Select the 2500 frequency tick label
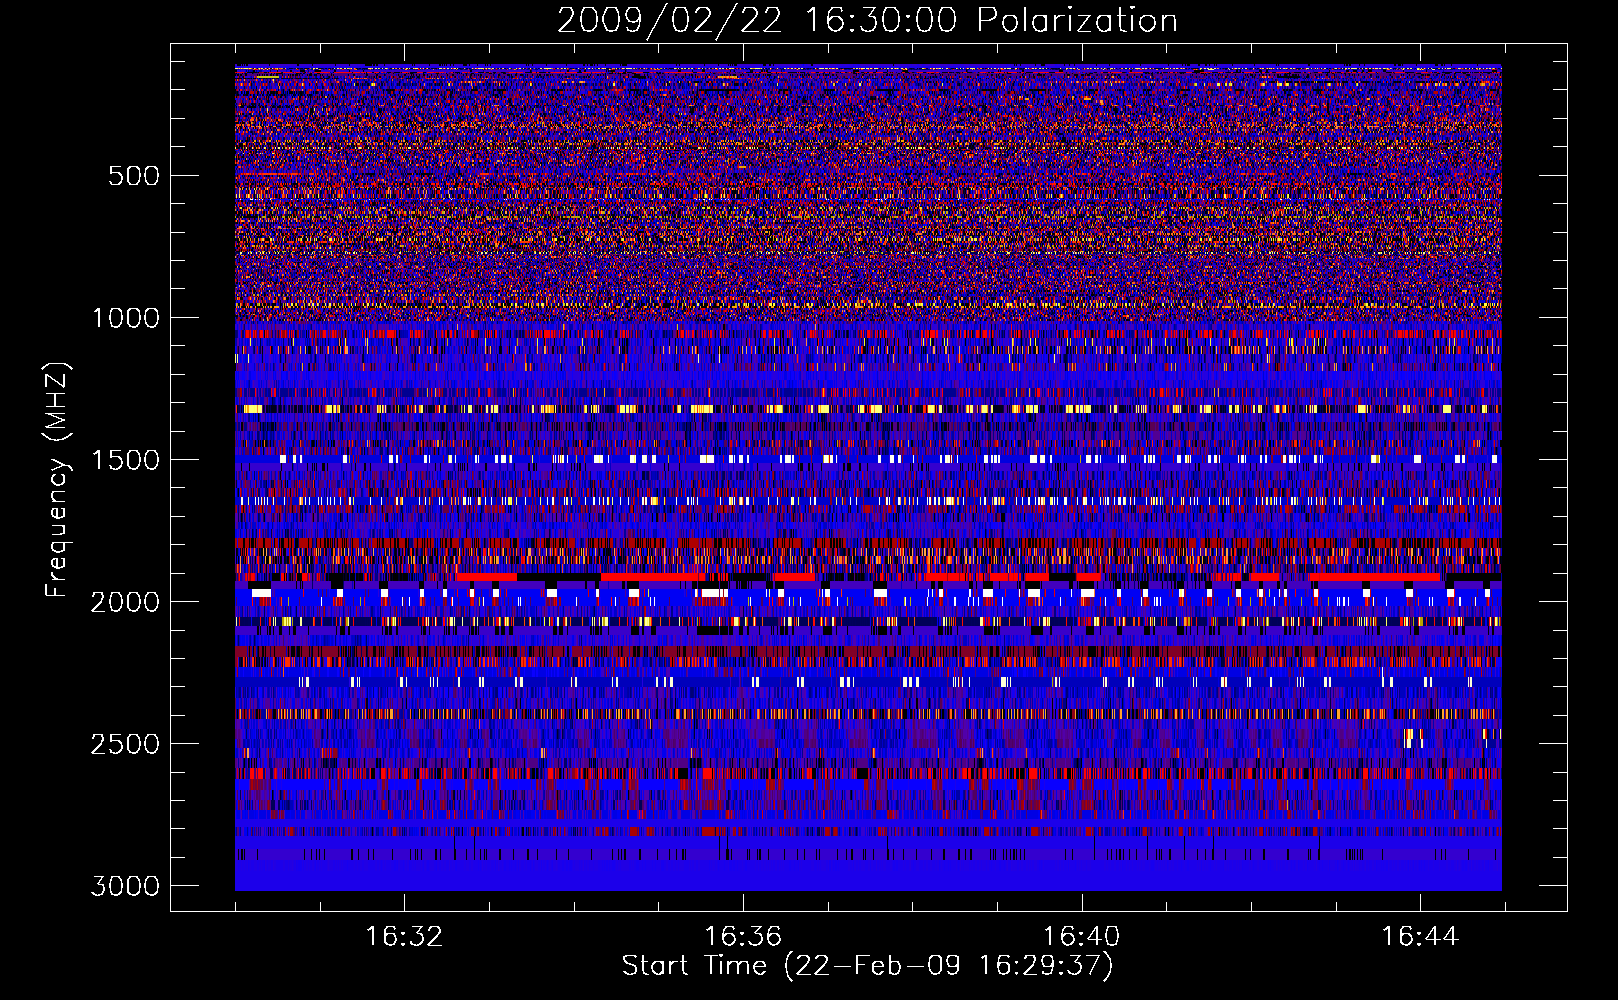 coord(125,744)
